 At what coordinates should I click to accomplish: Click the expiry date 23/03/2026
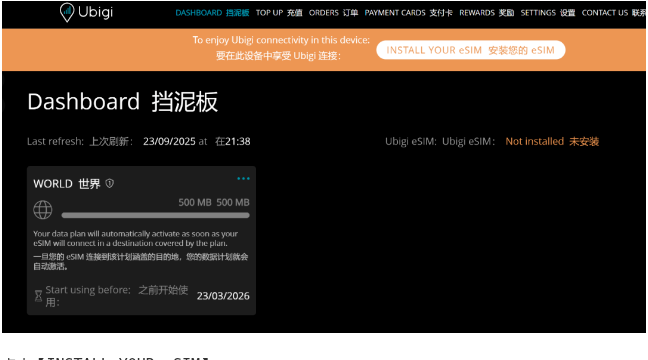coord(223,296)
